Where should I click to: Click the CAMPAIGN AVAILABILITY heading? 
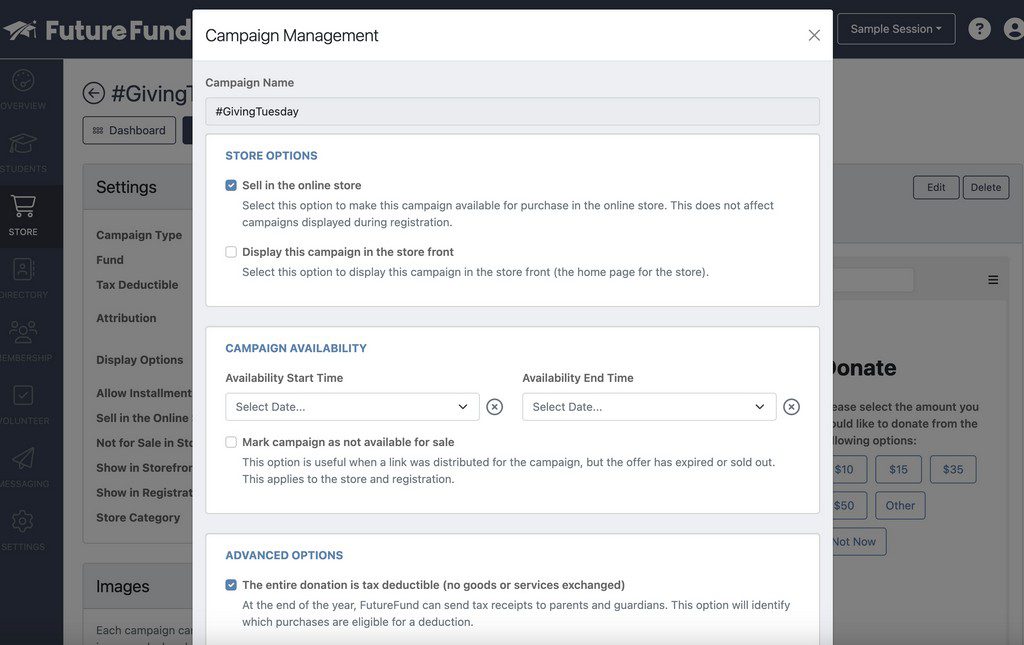pyautogui.click(x=296, y=349)
